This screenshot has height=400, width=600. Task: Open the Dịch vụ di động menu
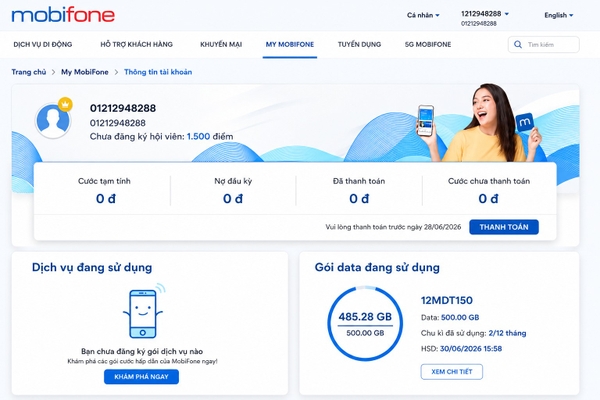pyautogui.click(x=43, y=44)
